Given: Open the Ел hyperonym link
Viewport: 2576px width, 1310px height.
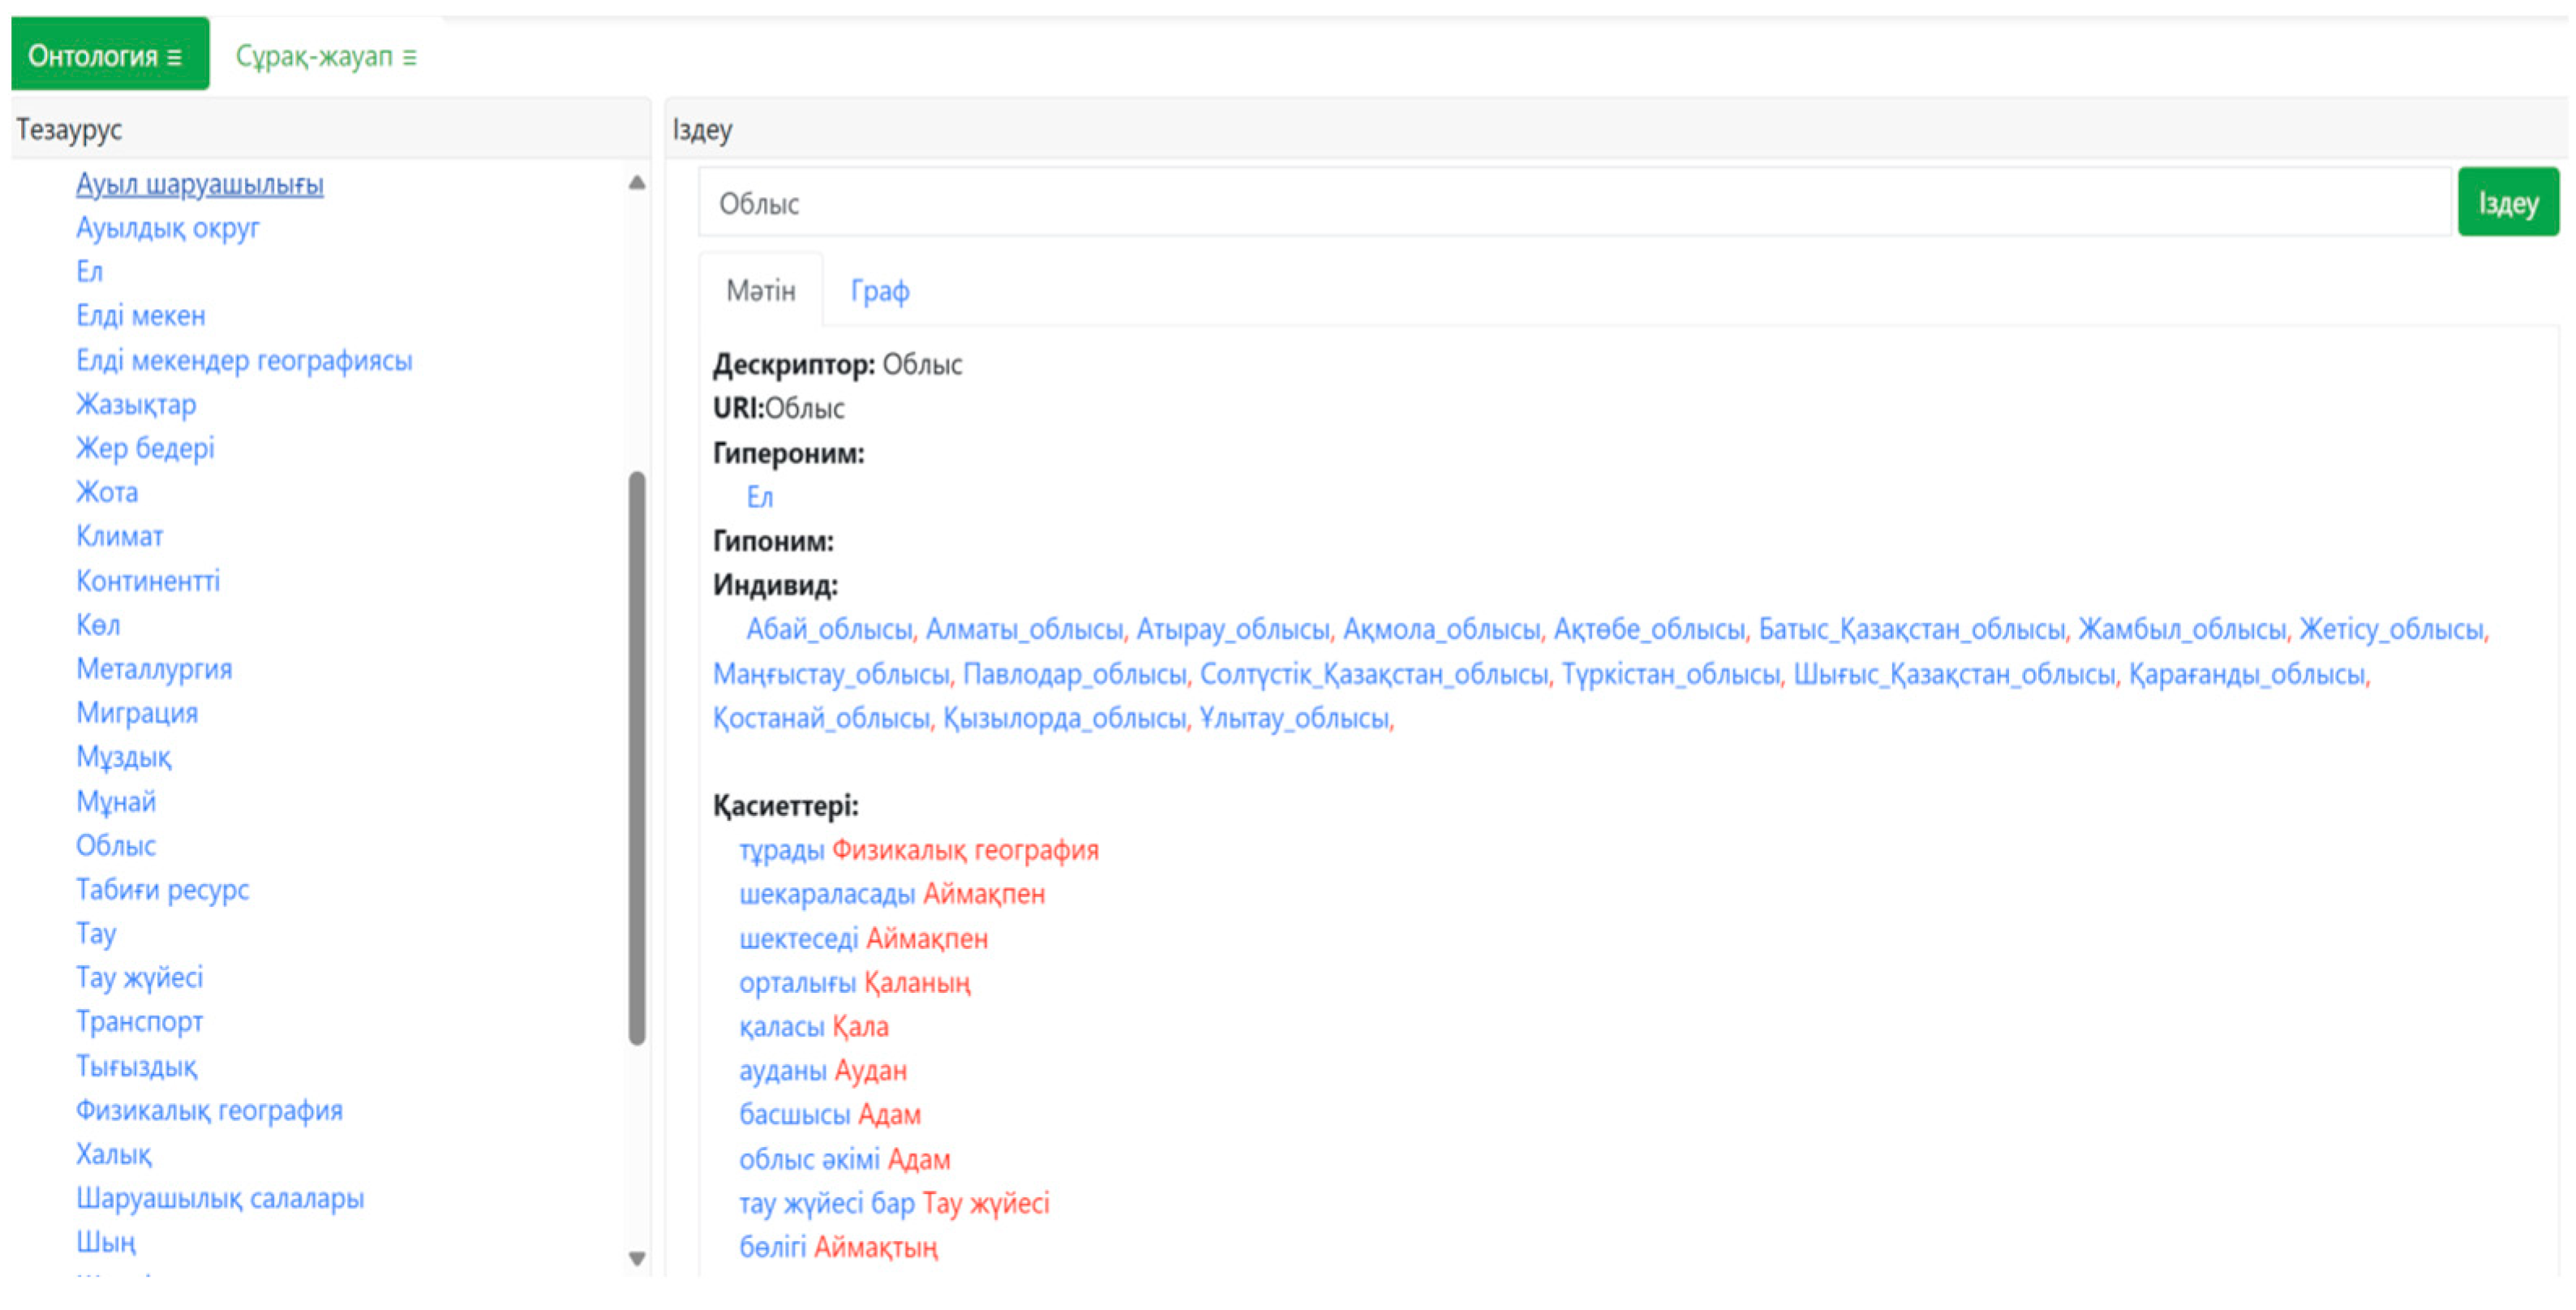Looking at the screenshot, I should 759,497.
